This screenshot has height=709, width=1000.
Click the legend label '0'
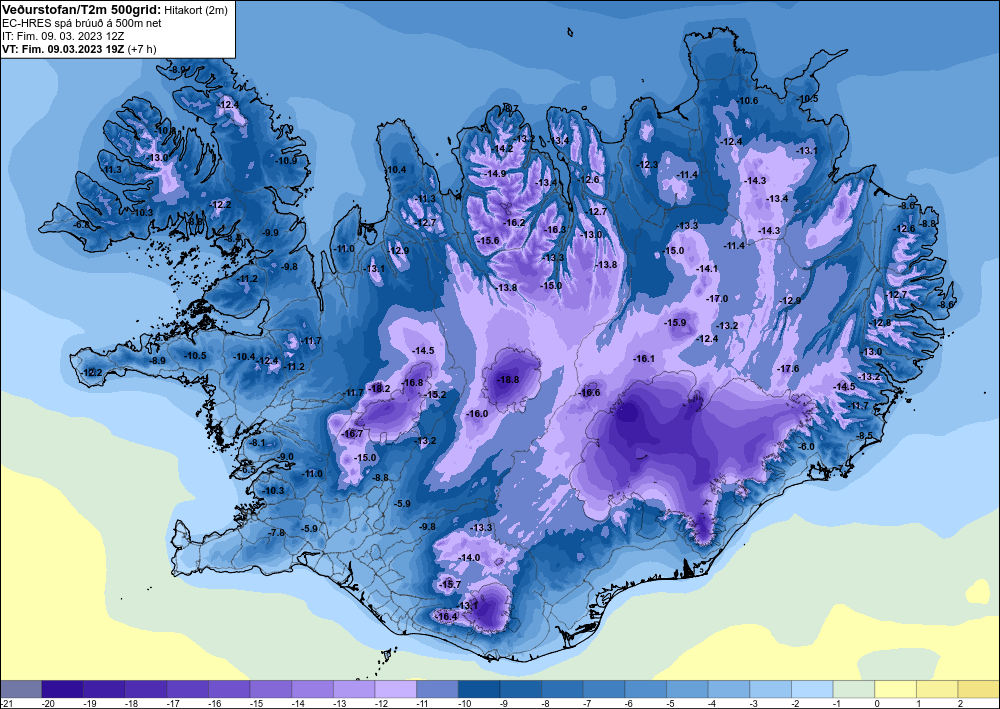[x=876, y=703]
